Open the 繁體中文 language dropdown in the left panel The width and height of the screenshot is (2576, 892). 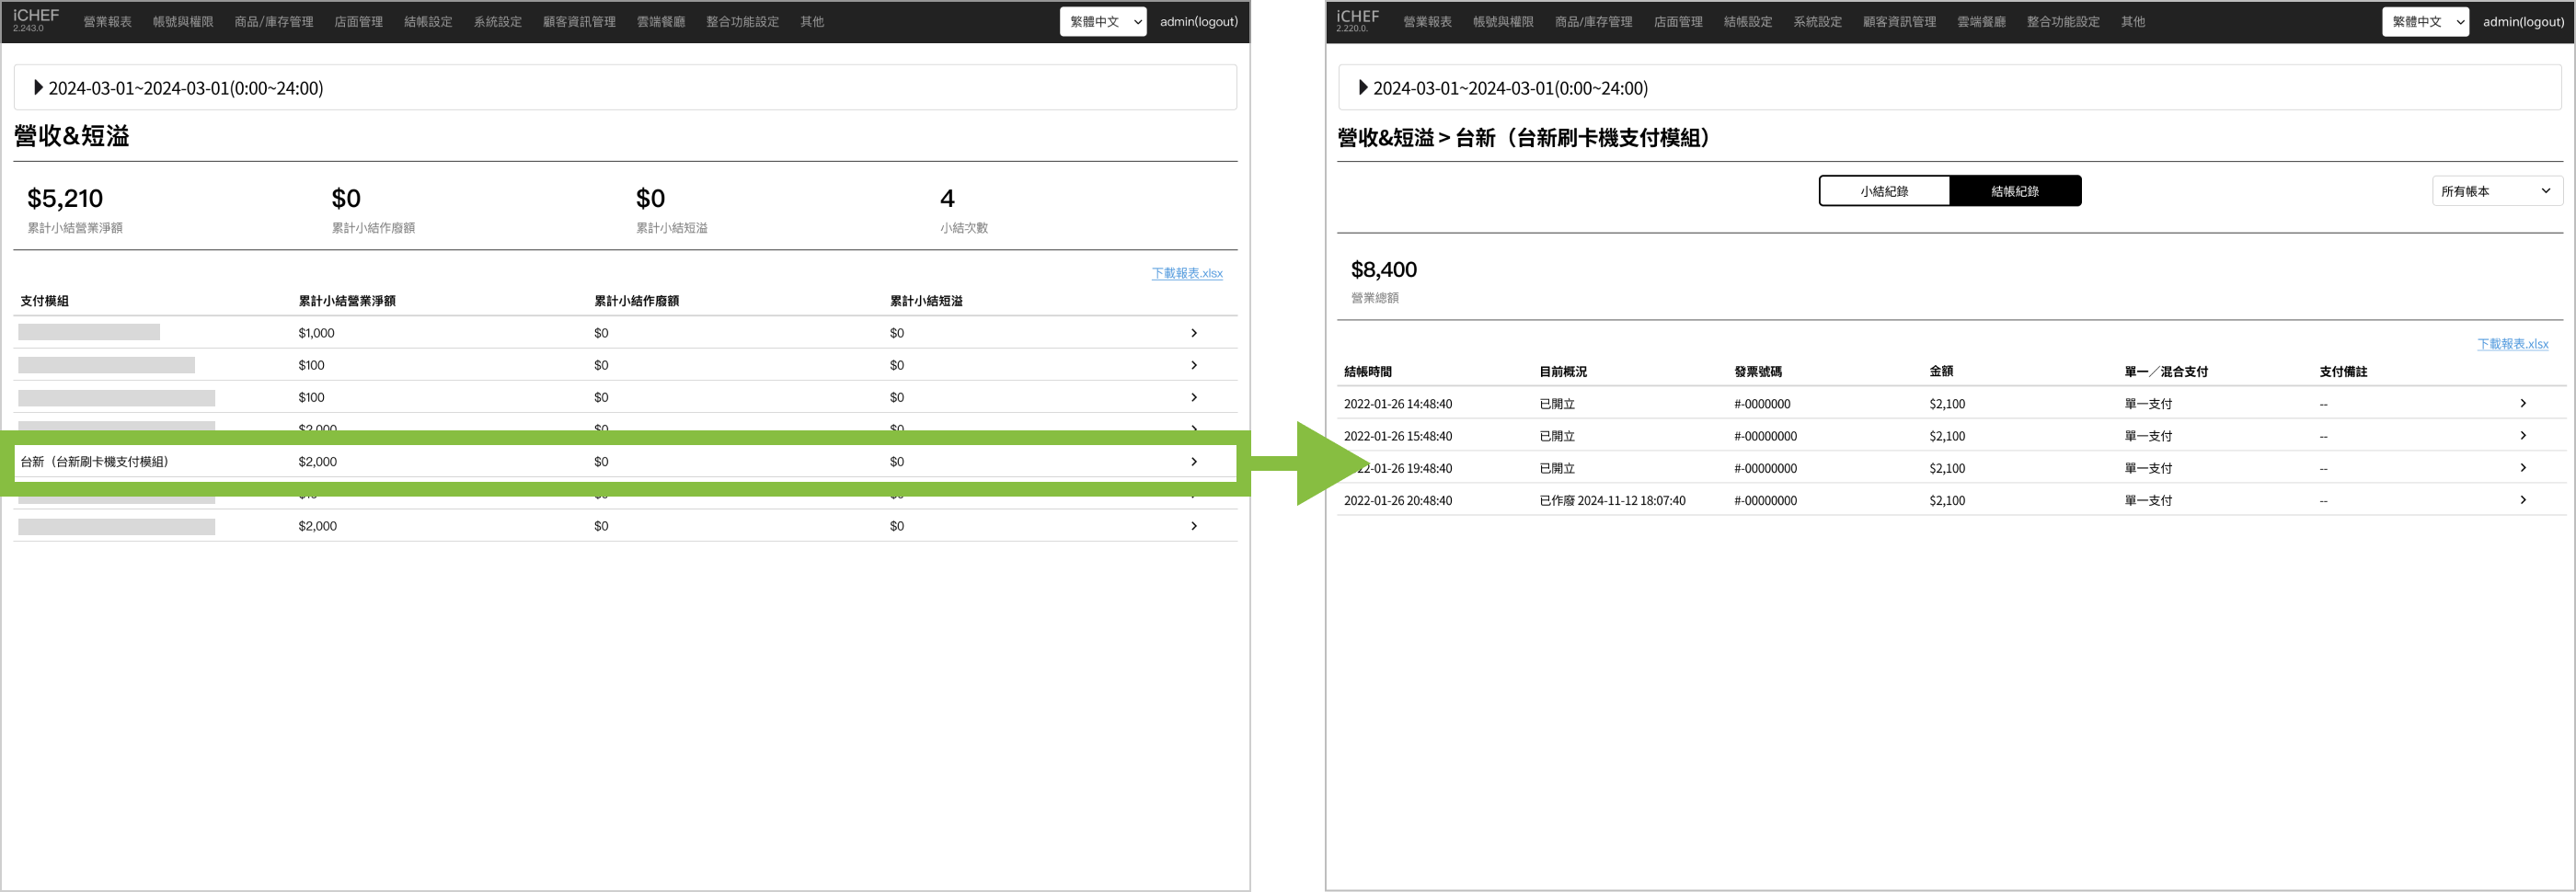(x=1102, y=22)
